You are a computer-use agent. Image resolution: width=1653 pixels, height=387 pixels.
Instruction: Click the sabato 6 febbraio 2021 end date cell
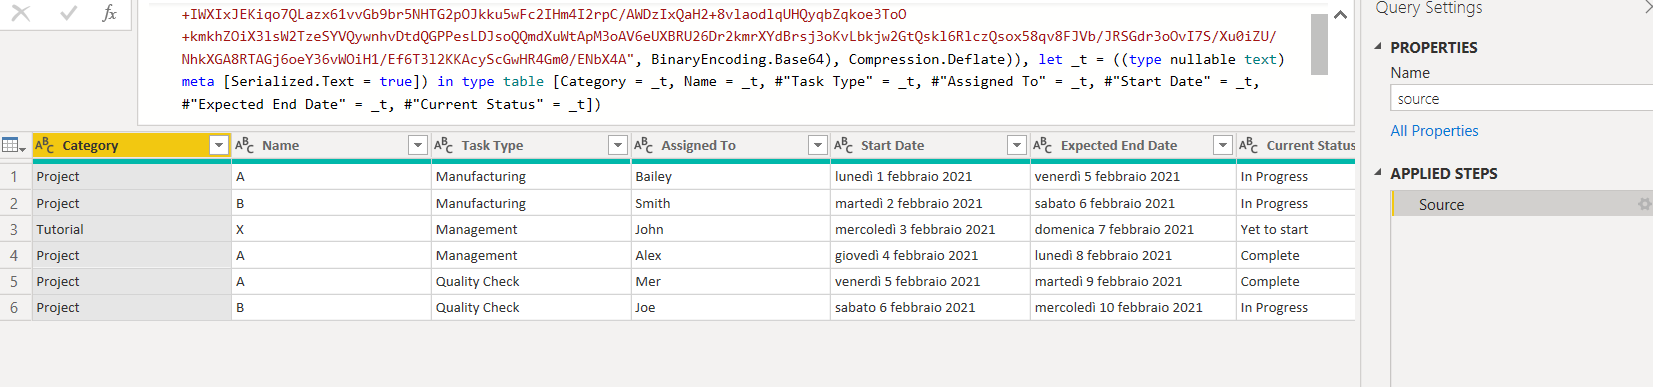1133,203
